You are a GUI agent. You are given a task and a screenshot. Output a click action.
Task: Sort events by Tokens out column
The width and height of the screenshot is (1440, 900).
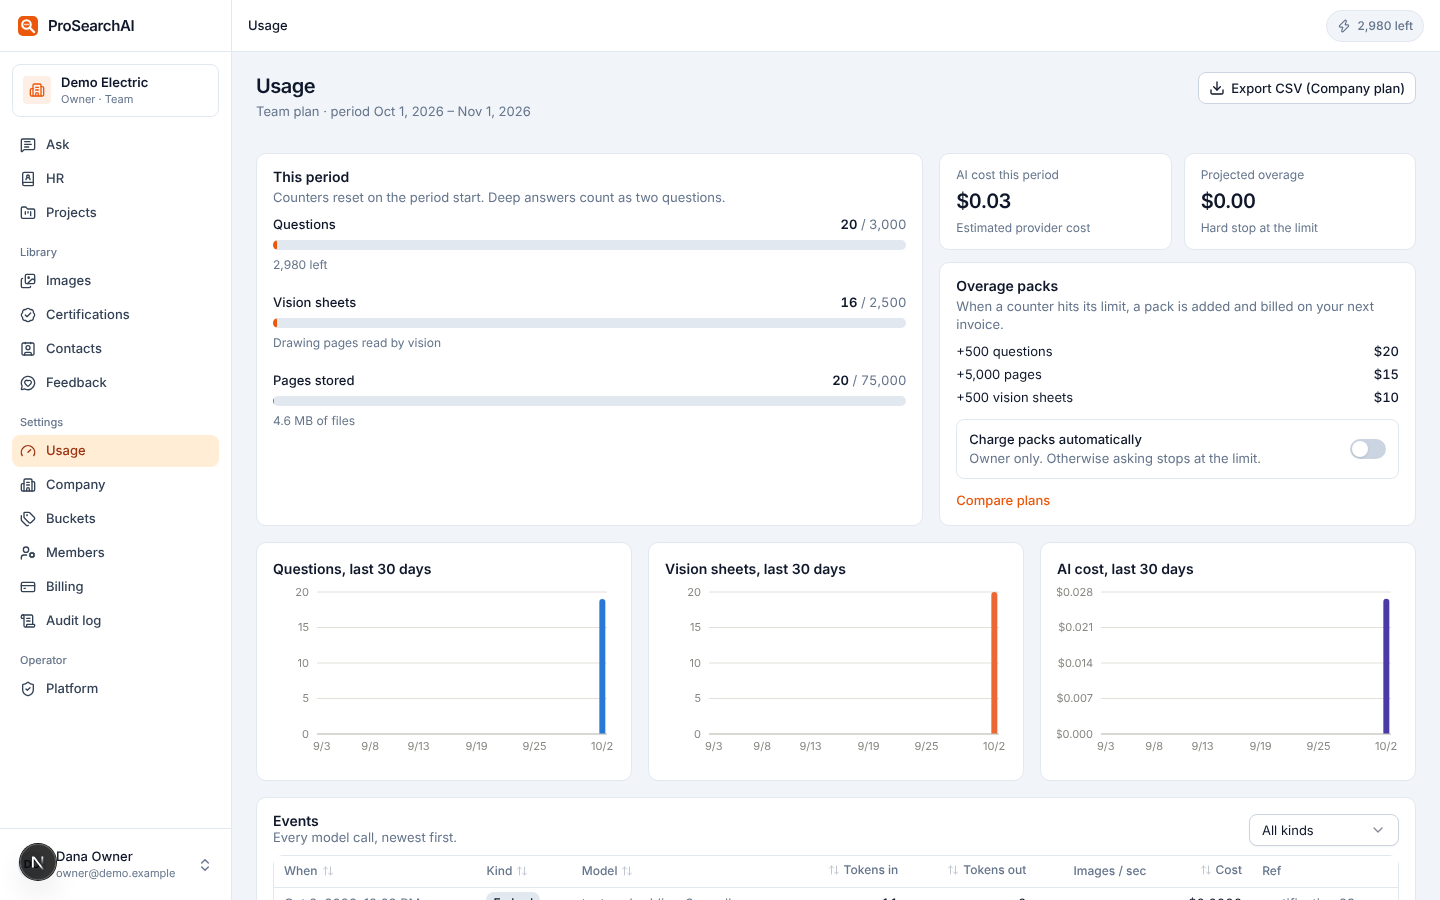tap(987, 870)
